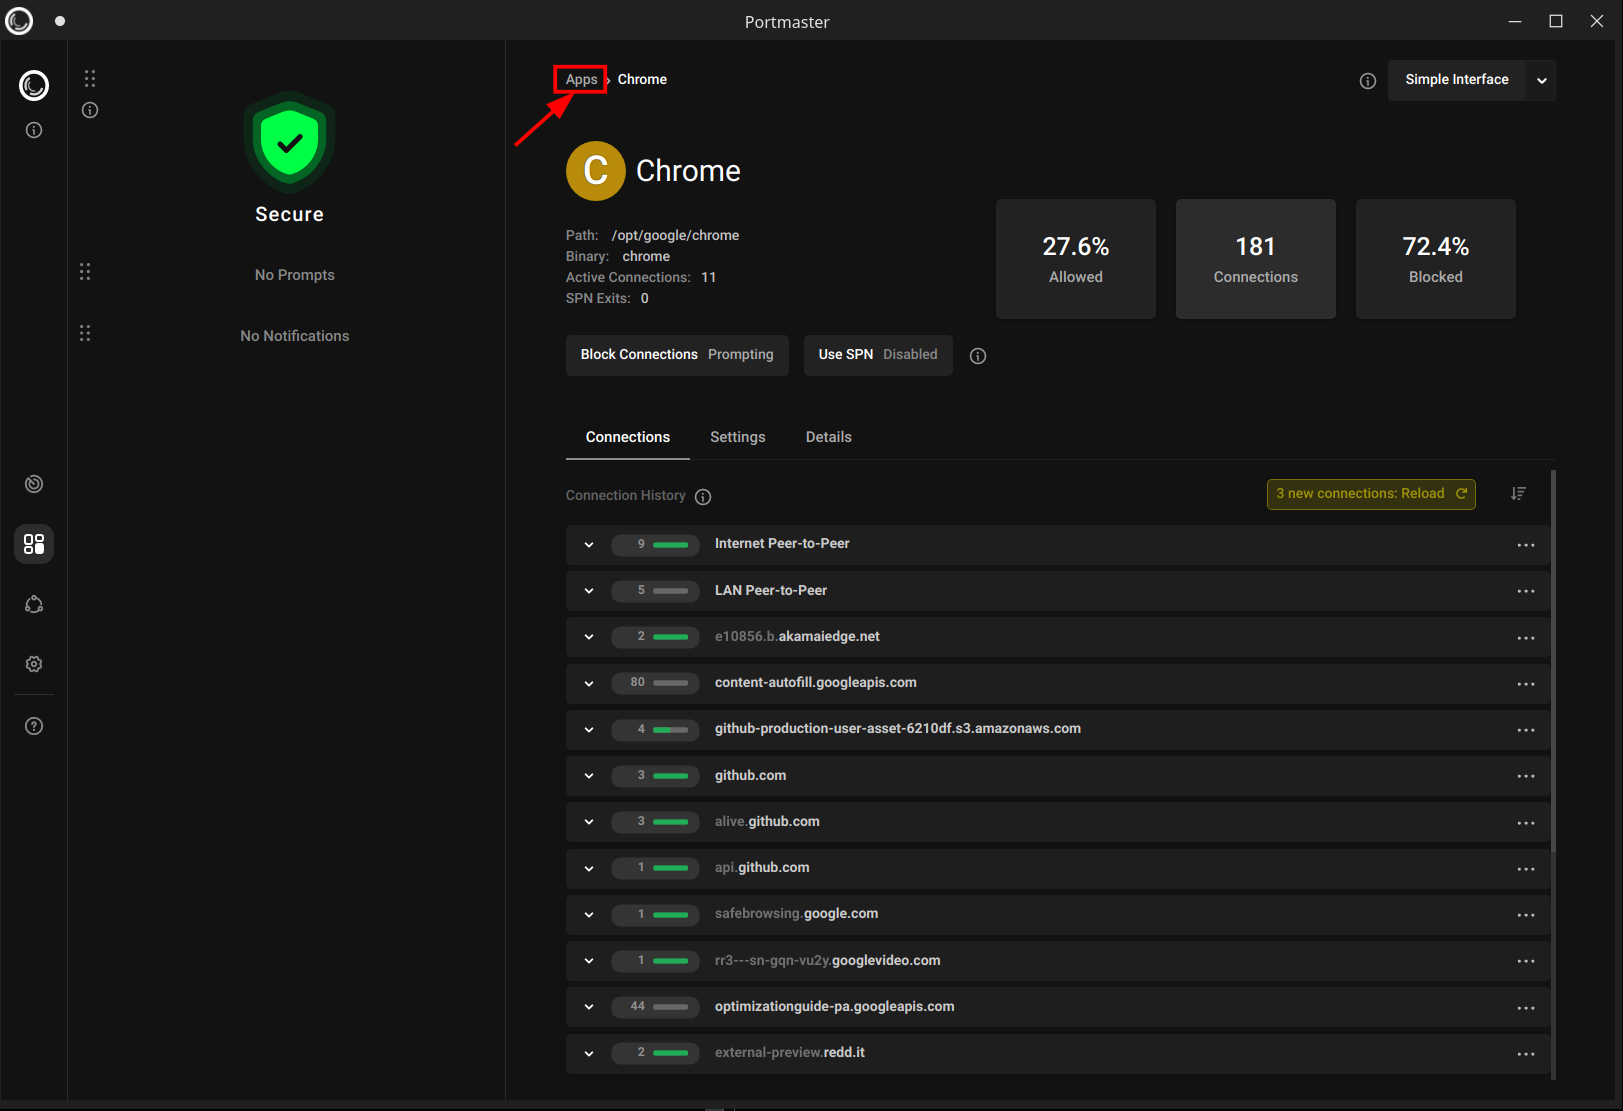
Task: Click the safebrowsing.google.com row name
Action: (x=796, y=914)
